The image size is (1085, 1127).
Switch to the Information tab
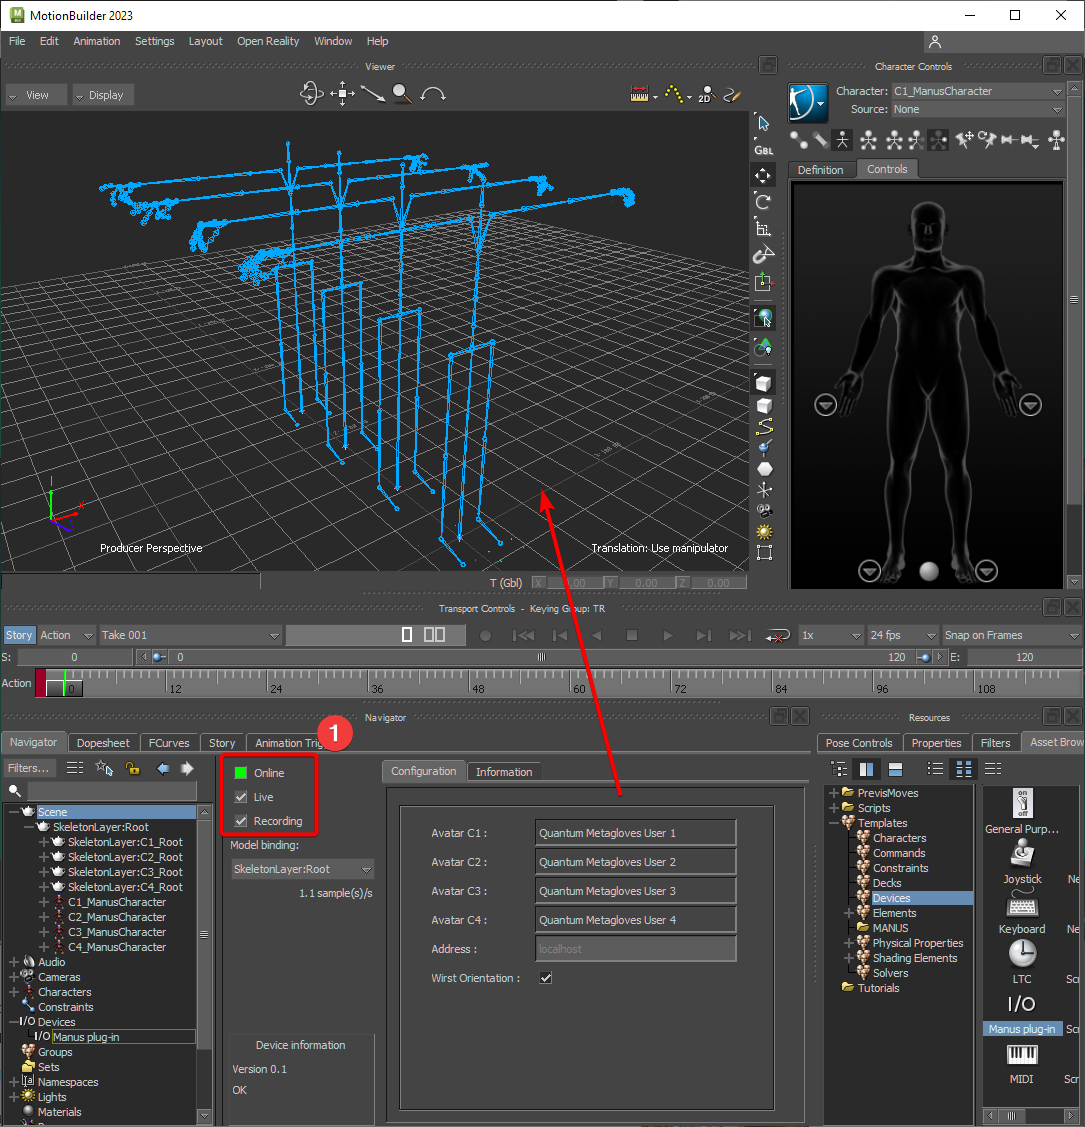tap(504, 772)
